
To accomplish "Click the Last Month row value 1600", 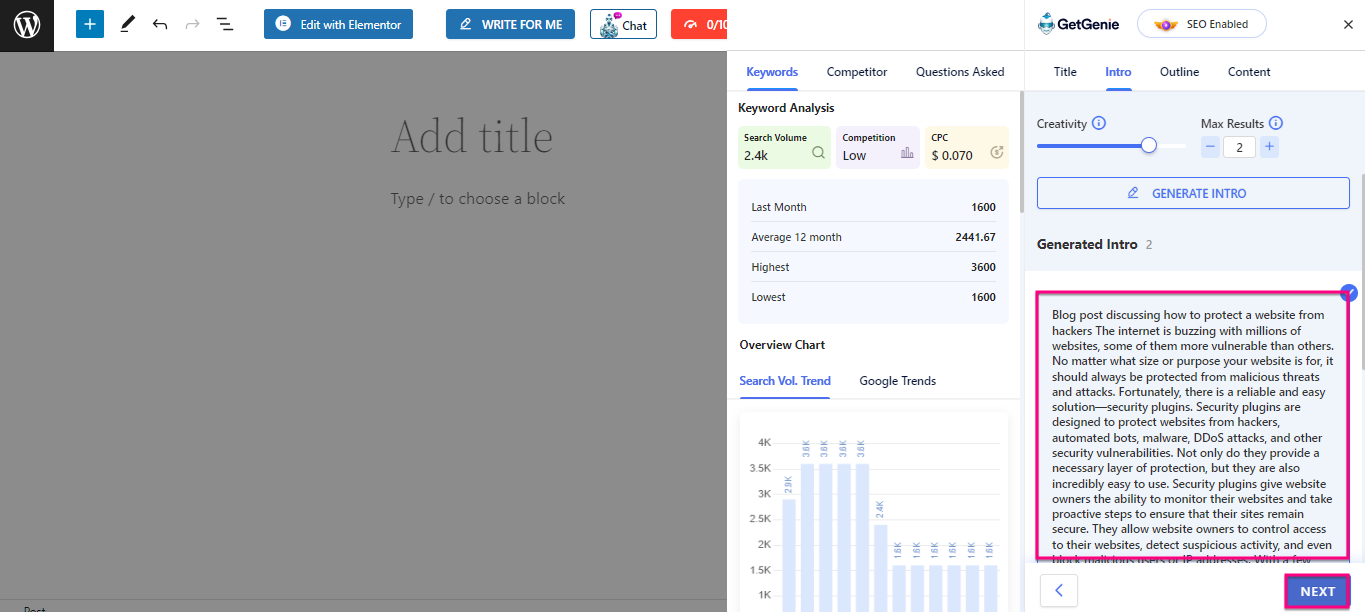I will [983, 207].
